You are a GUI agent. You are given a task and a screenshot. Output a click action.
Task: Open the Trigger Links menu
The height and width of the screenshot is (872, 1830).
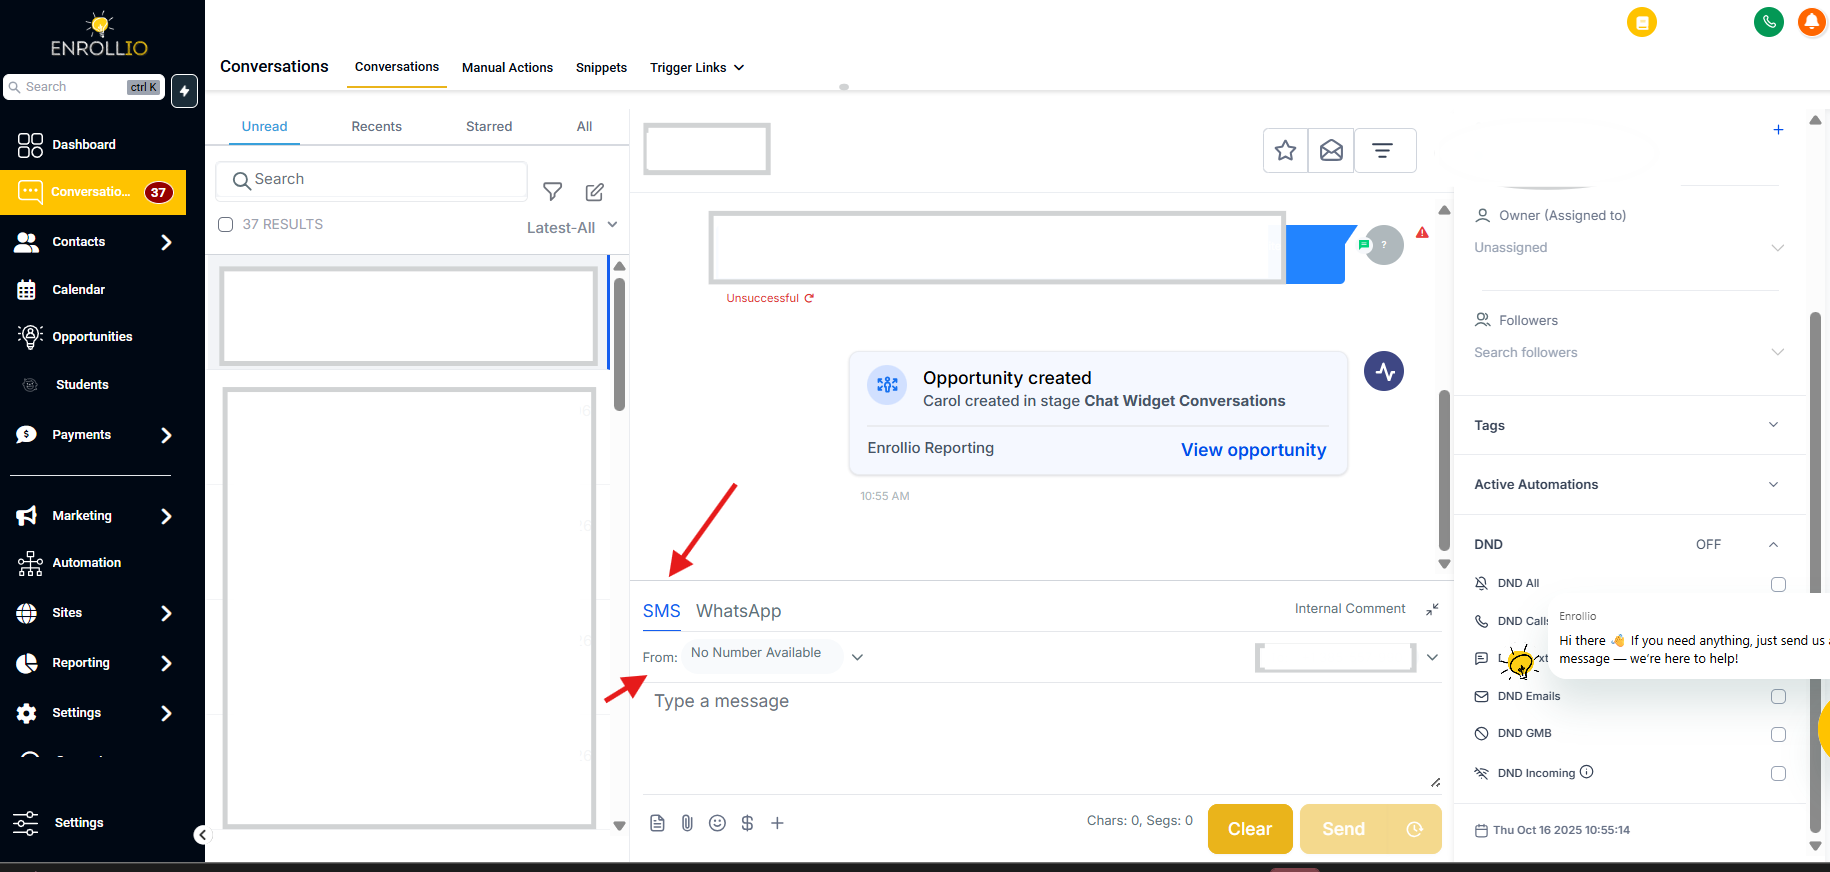(697, 68)
